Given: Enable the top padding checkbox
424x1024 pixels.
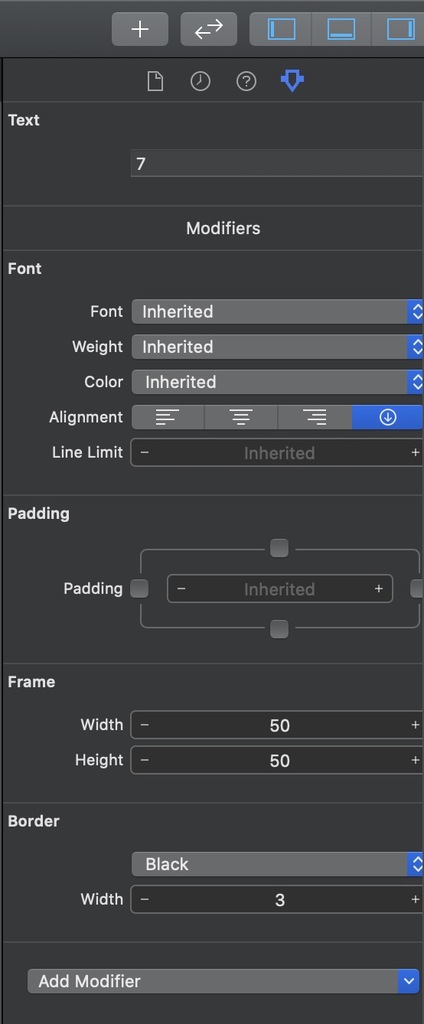Looking at the screenshot, I should tap(279, 548).
